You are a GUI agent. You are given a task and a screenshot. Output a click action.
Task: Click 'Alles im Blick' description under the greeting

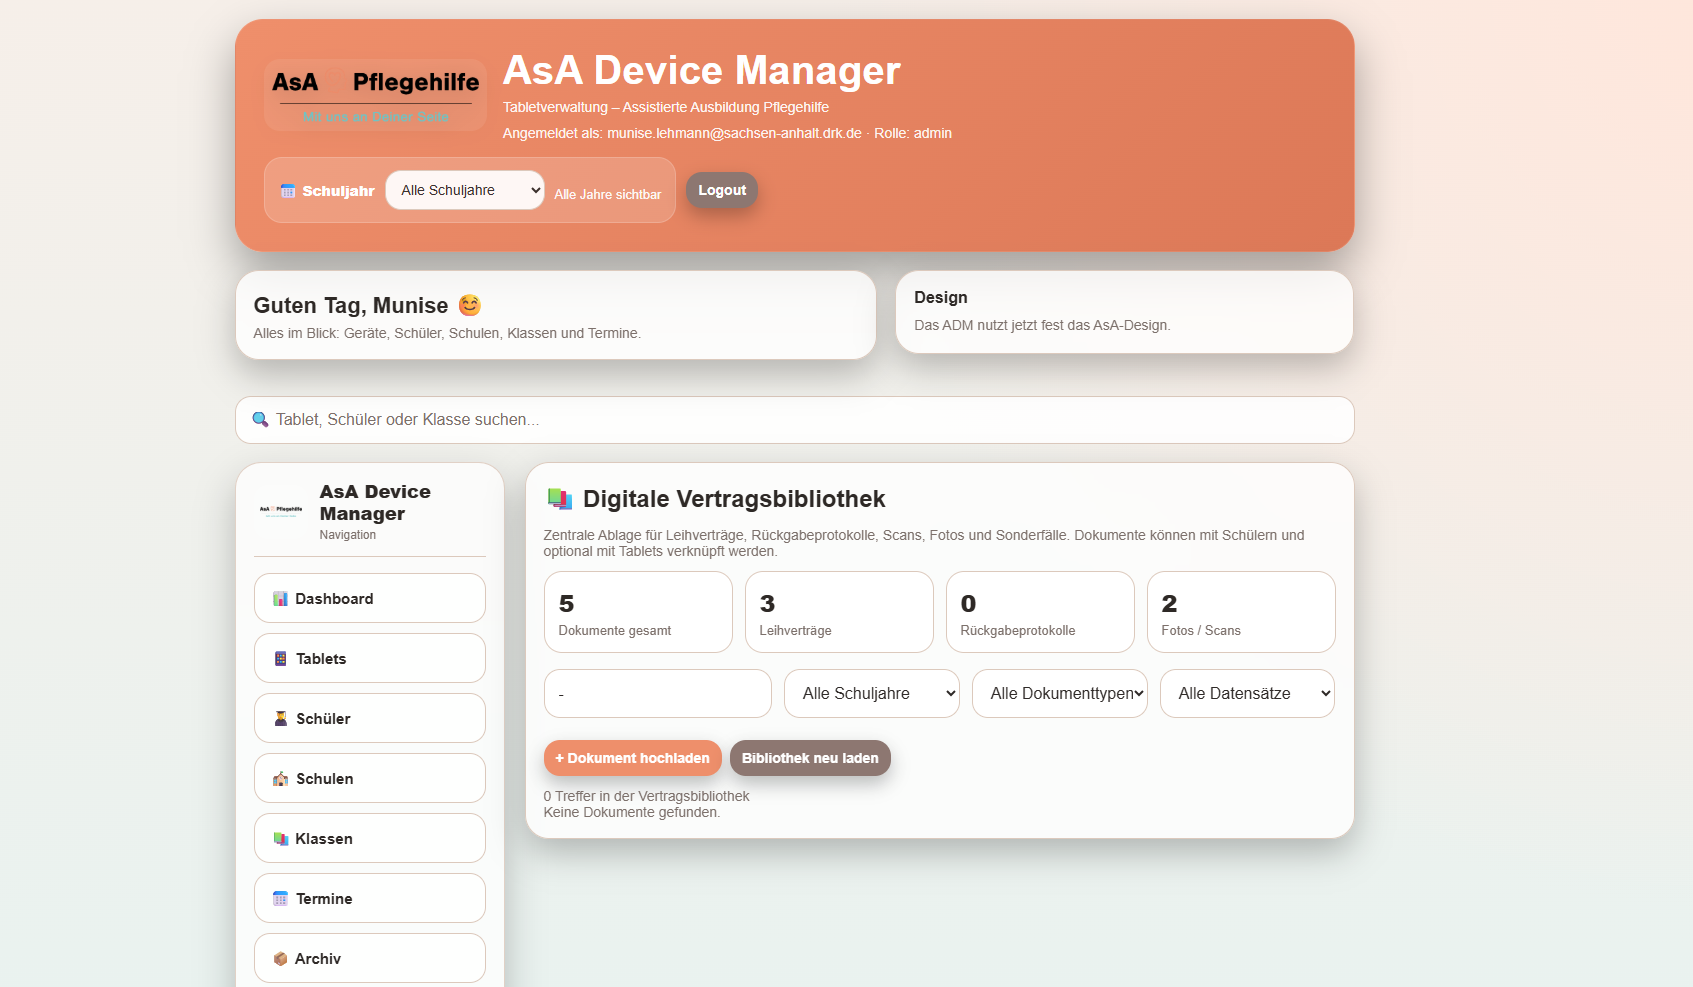[447, 333]
